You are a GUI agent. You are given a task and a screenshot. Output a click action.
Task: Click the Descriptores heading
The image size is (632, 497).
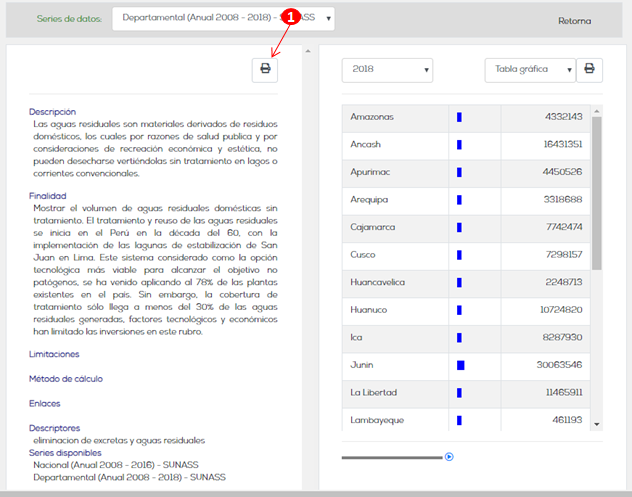pyautogui.click(x=54, y=428)
